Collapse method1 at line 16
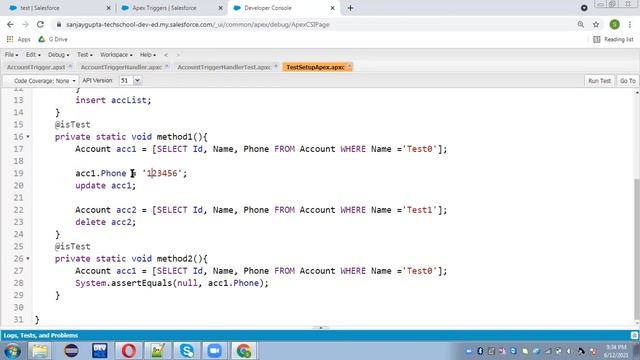 coord(28,137)
